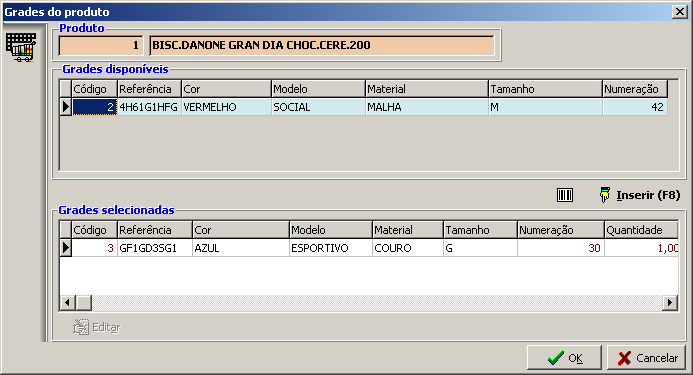
Task: Click the shopping cart icon in sidebar
Action: [x=21, y=47]
